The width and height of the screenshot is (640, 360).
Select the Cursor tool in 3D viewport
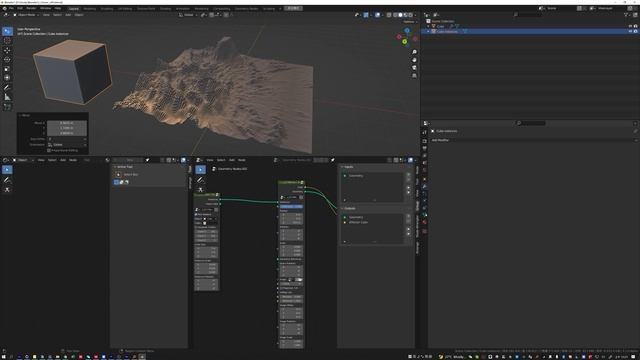[x=7, y=40]
